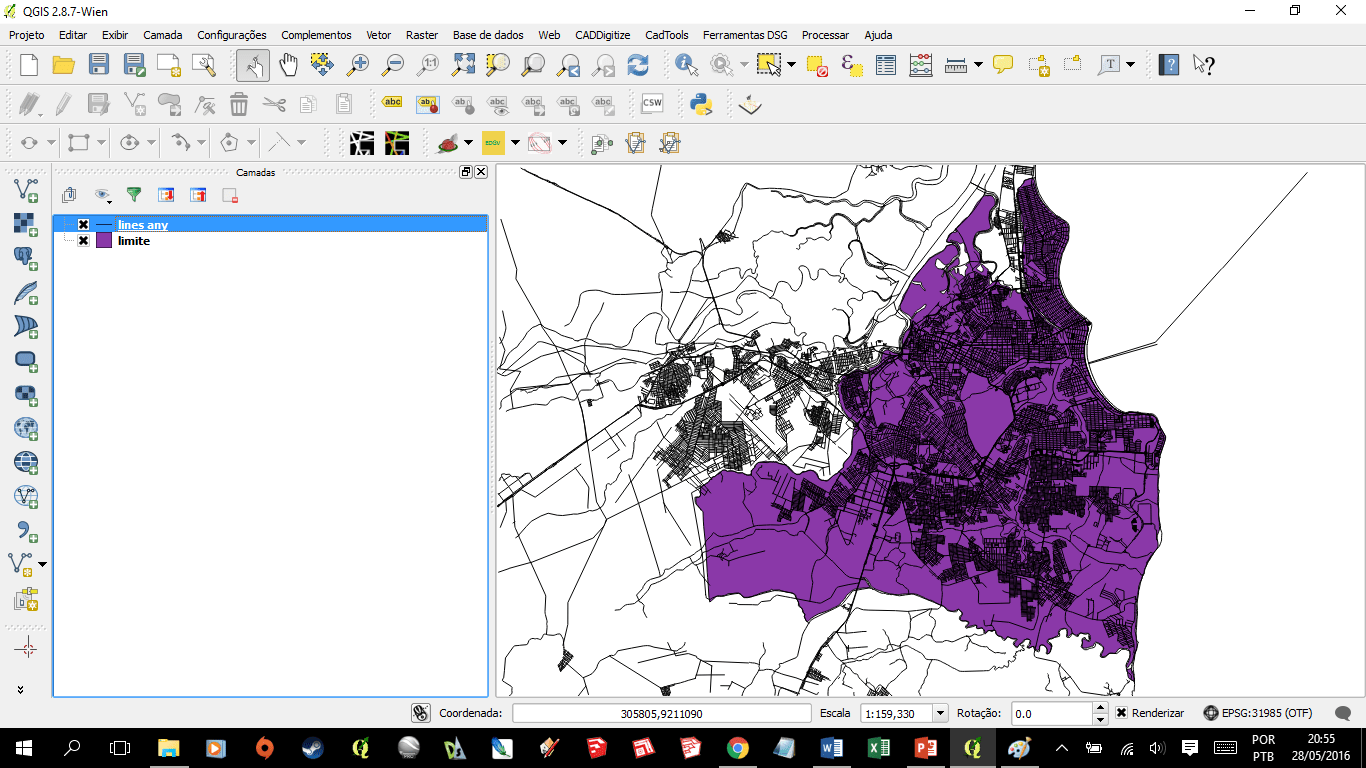Viewport: 1366px width, 768px height.
Task: Open the CSW catalog tool
Action: pos(651,103)
